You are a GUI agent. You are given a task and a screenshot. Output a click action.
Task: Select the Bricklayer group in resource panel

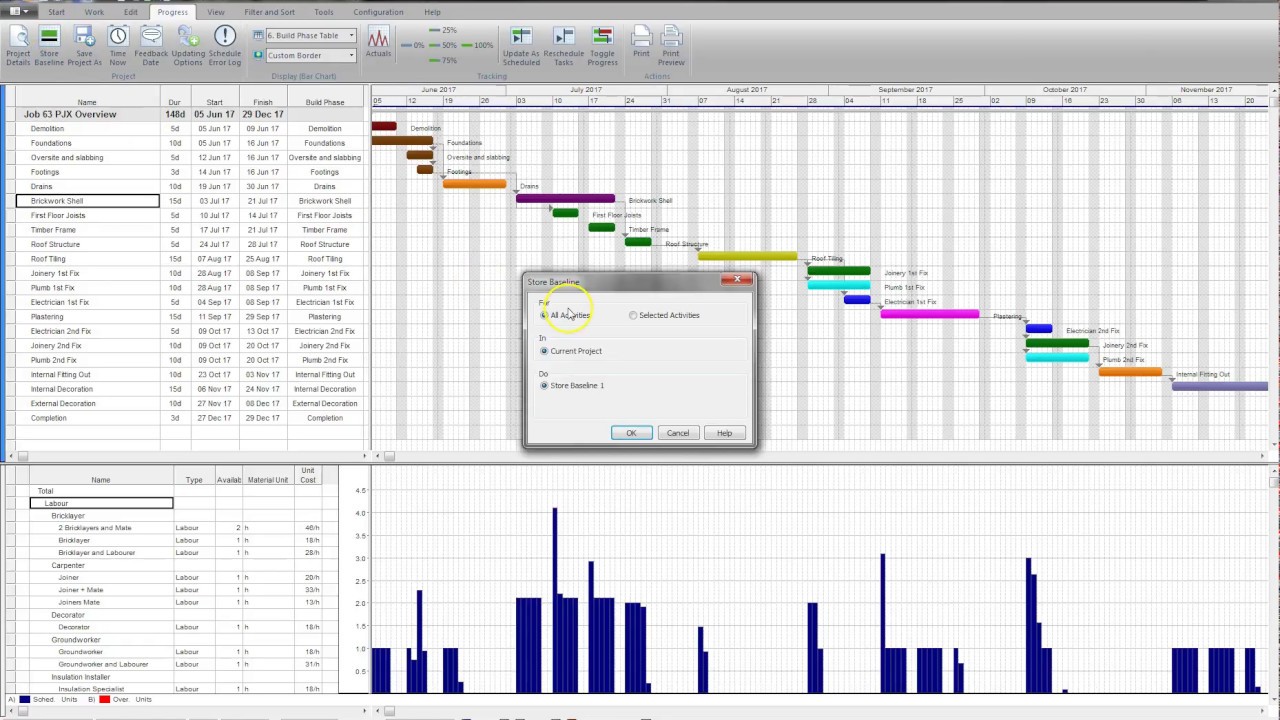68,516
